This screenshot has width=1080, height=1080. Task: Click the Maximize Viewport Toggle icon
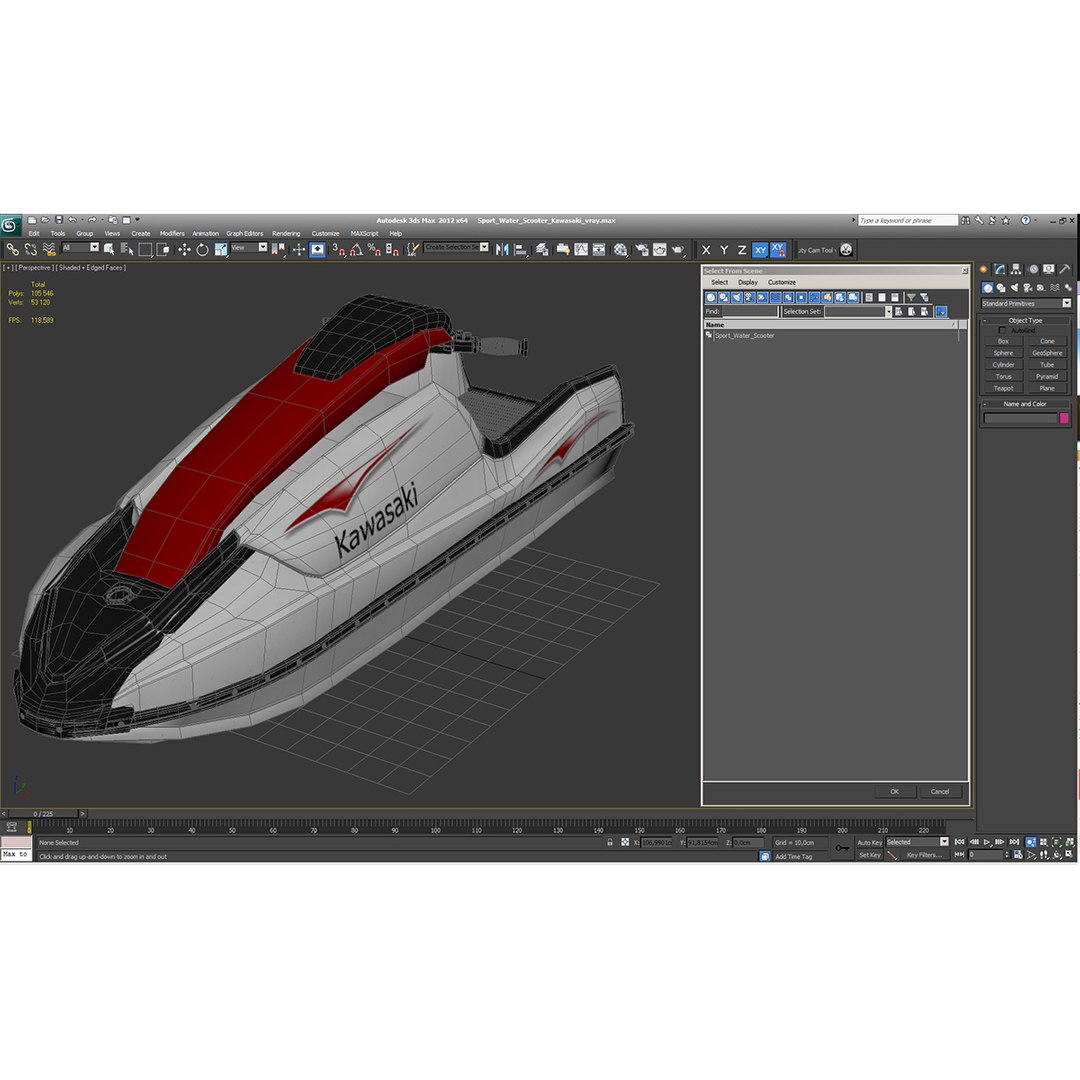(x=1069, y=855)
